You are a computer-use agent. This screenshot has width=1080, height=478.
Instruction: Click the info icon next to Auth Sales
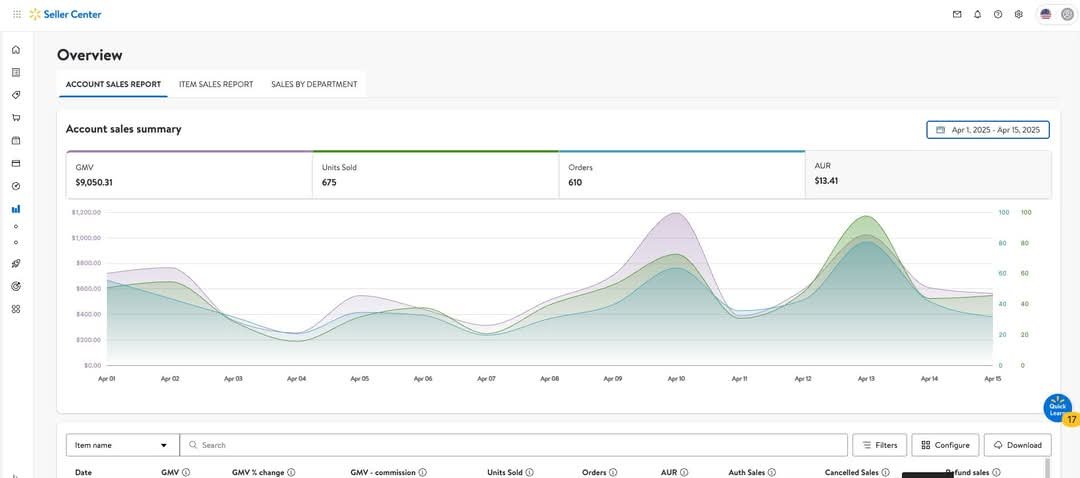tap(772, 472)
